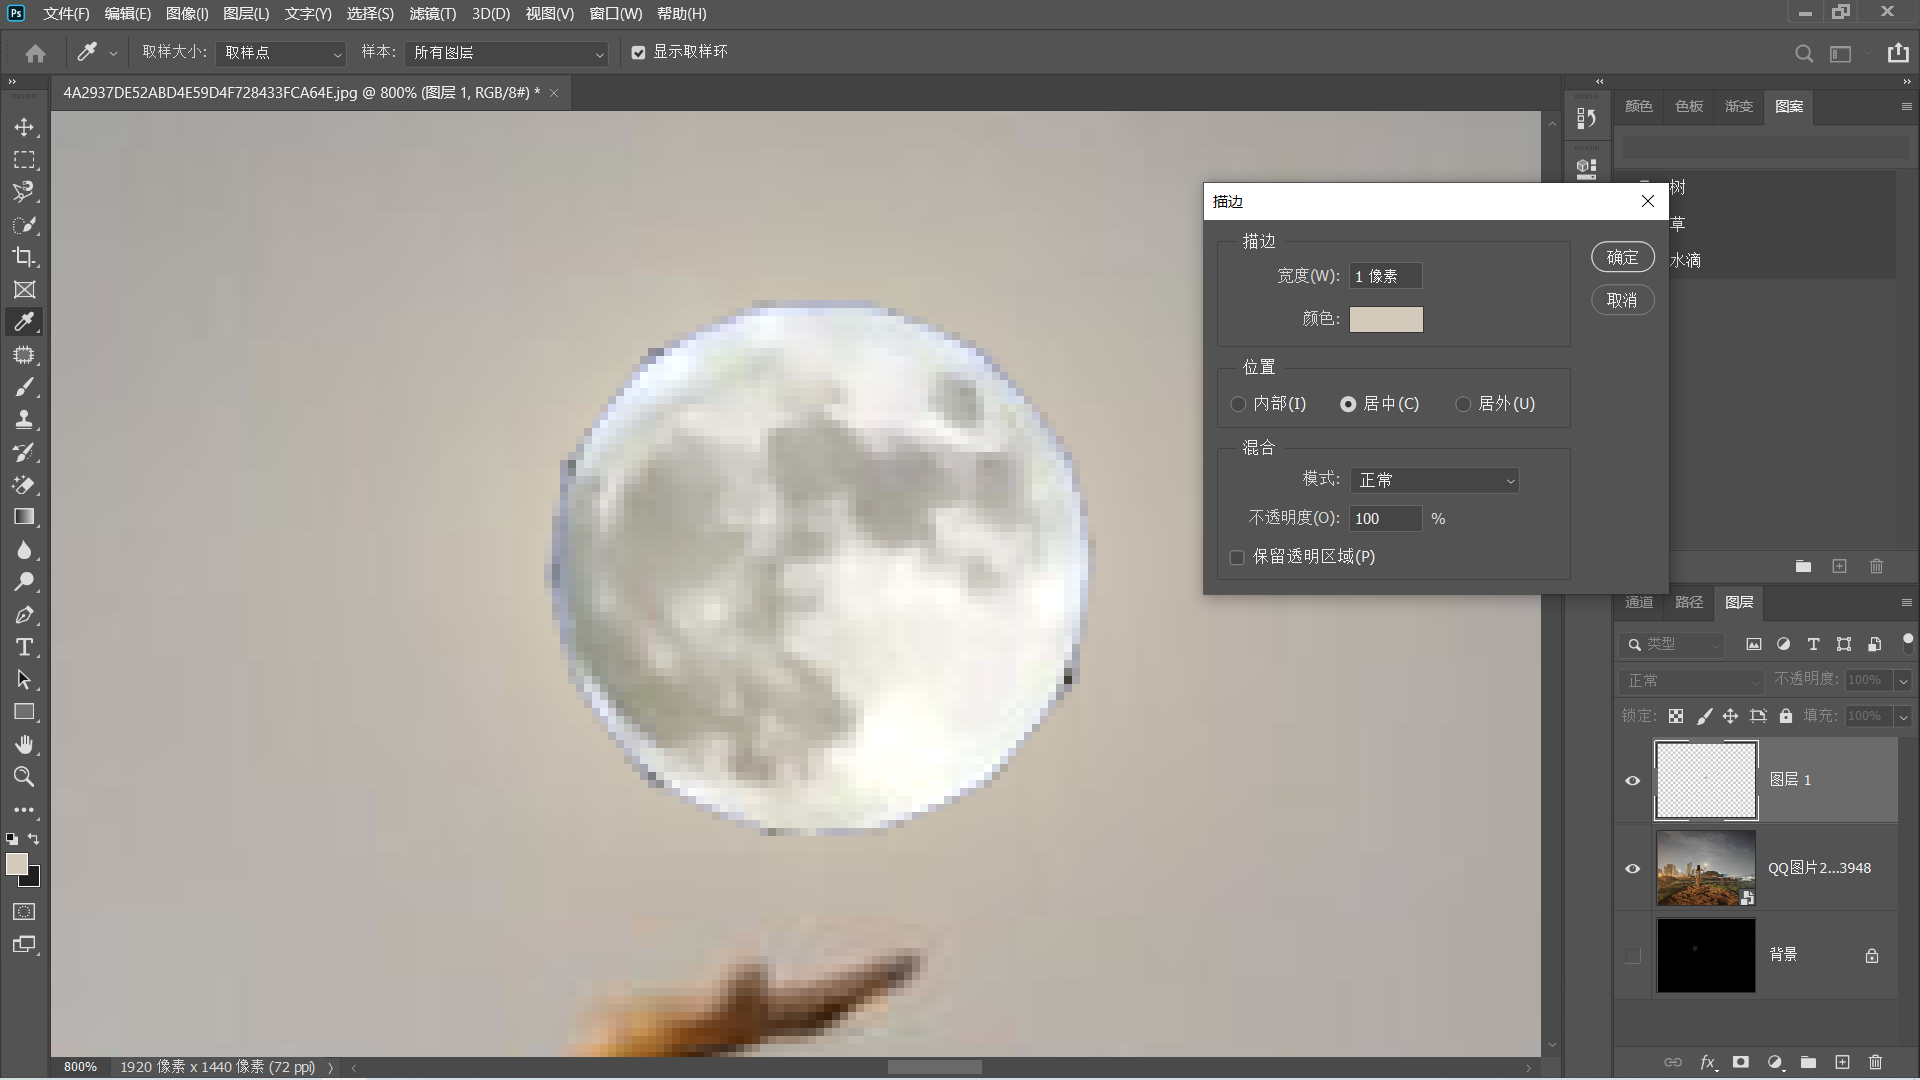The height and width of the screenshot is (1080, 1920).
Task: Switch to the 通道 tab
Action: pos(1639,602)
